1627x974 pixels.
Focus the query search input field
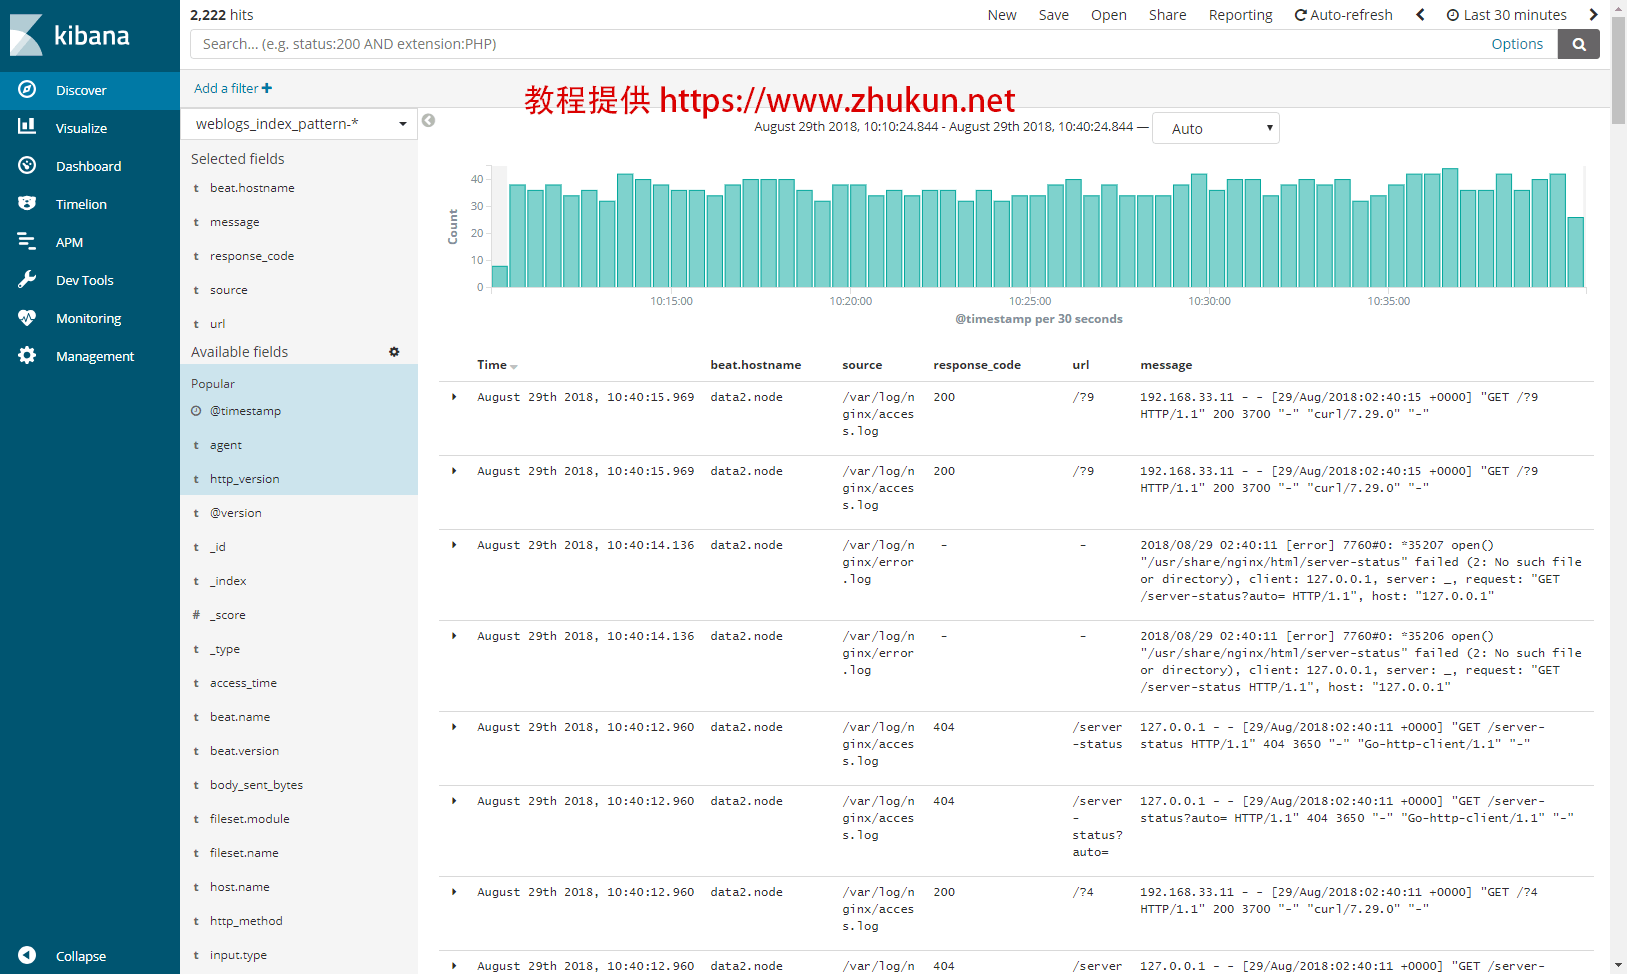pyautogui.click(x=840, y=44)
